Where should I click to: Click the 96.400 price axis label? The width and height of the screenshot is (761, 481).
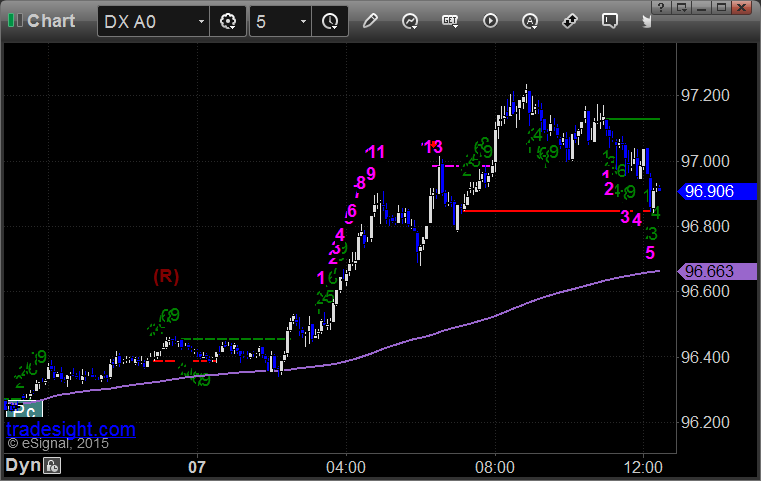pyautogui.click(x=705, y=357)
